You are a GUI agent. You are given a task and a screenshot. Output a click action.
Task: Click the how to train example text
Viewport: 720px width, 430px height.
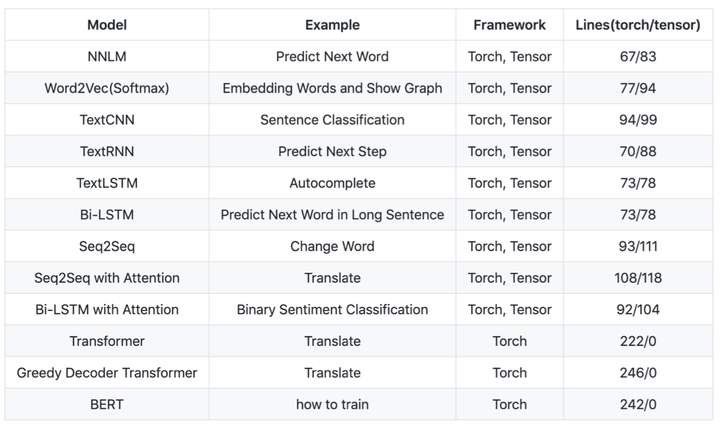pyautogui.click(x=332, y=404)
